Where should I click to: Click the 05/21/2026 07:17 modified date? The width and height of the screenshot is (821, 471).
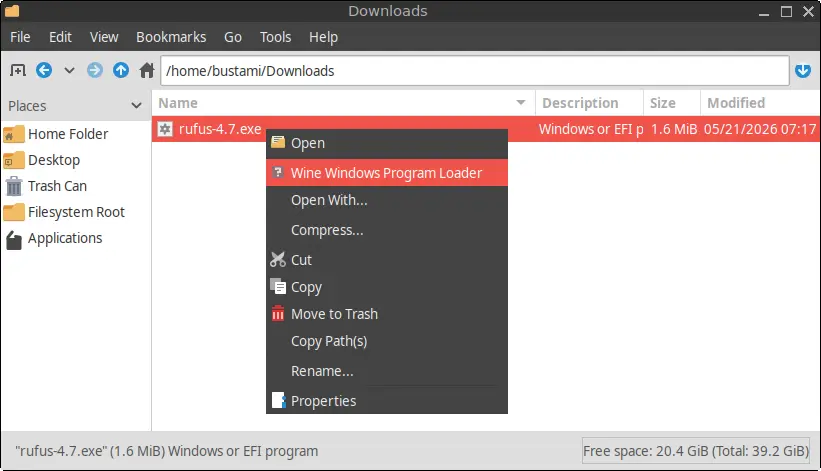pos(760,129)
